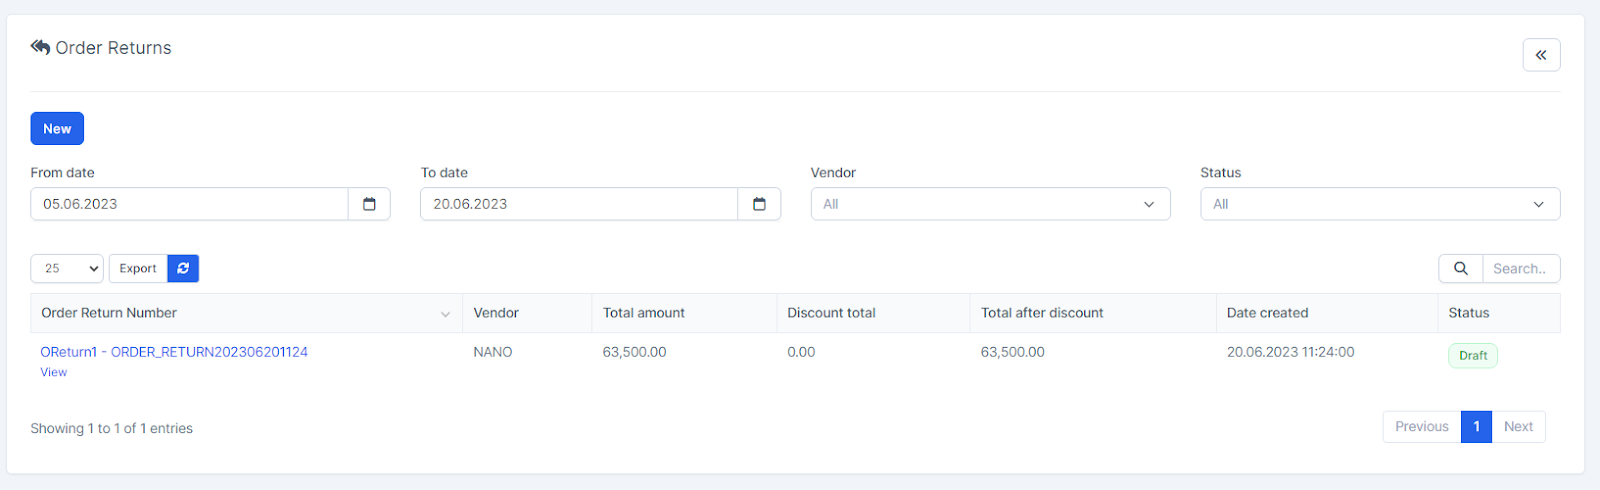
Task: Select page 1 in pagination
Action: (x=1476, y=427)
